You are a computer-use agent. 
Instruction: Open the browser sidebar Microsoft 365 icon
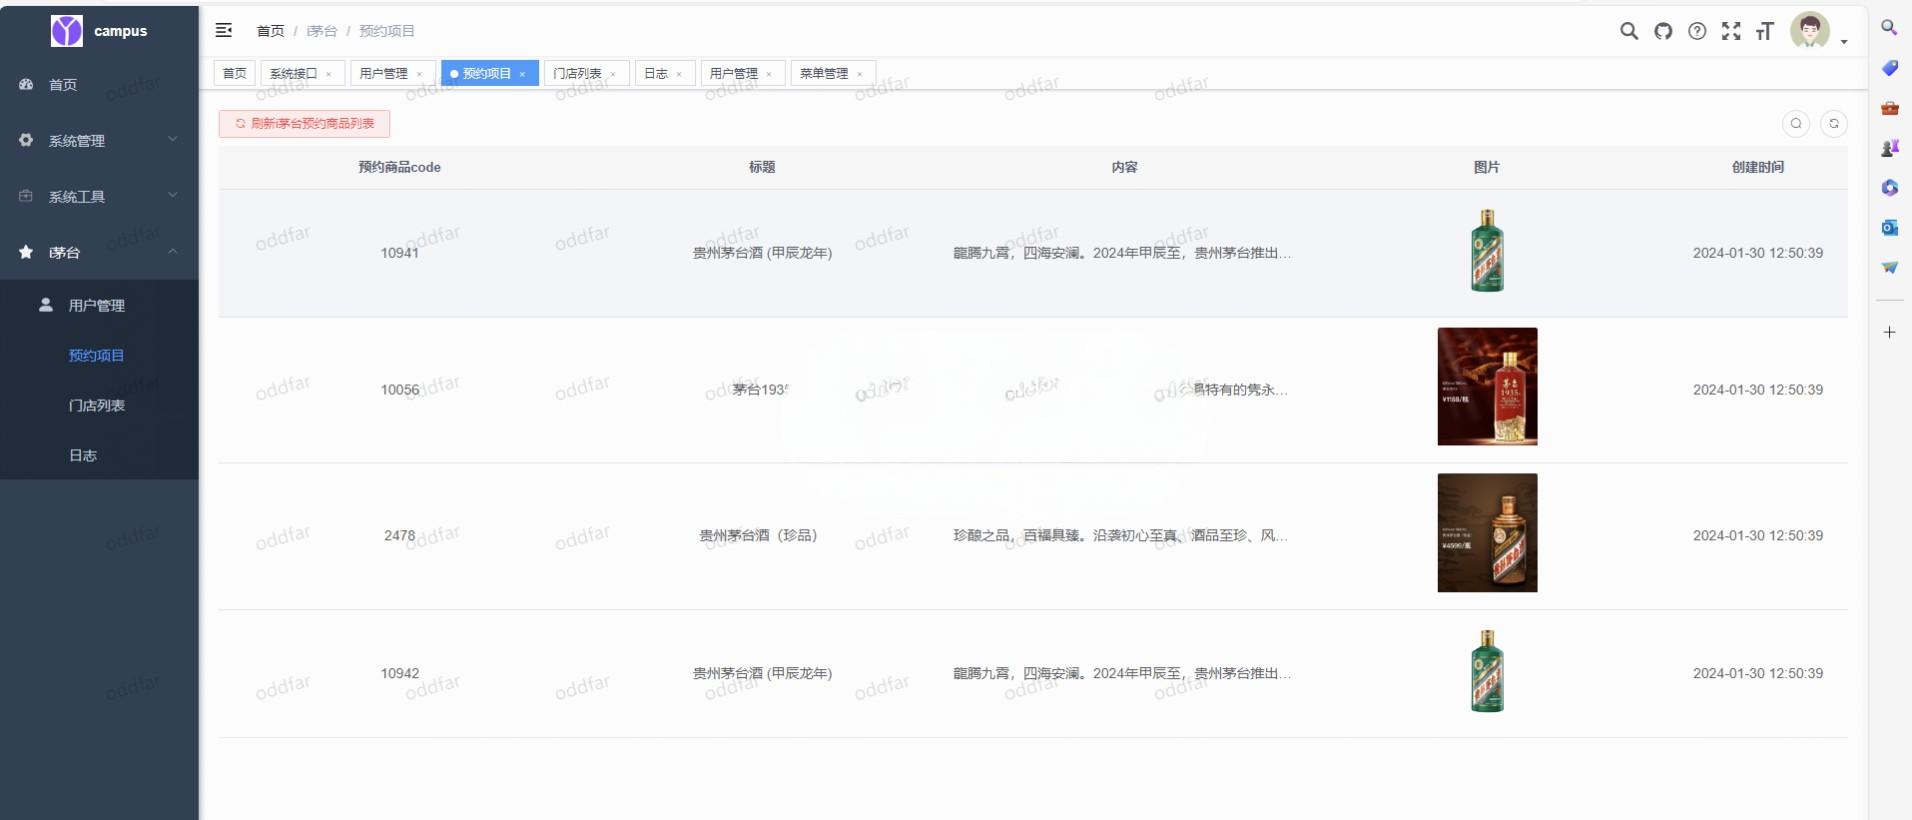tap(1889, 188)
